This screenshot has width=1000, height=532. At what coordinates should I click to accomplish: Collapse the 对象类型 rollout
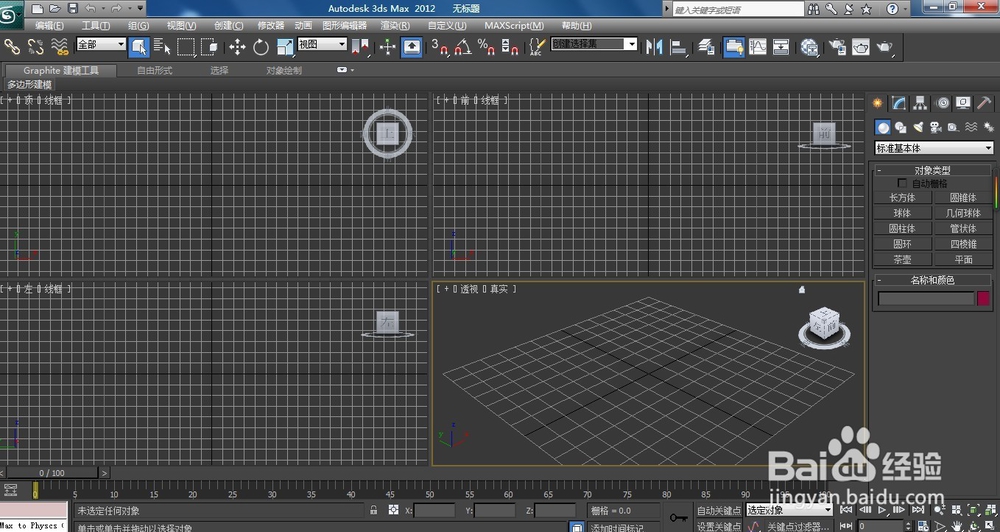tap(934, 170)
